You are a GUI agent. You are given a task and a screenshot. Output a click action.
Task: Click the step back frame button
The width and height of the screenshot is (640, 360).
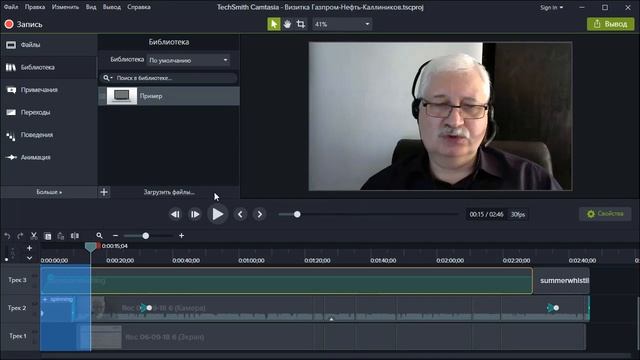tap(175, 214)
